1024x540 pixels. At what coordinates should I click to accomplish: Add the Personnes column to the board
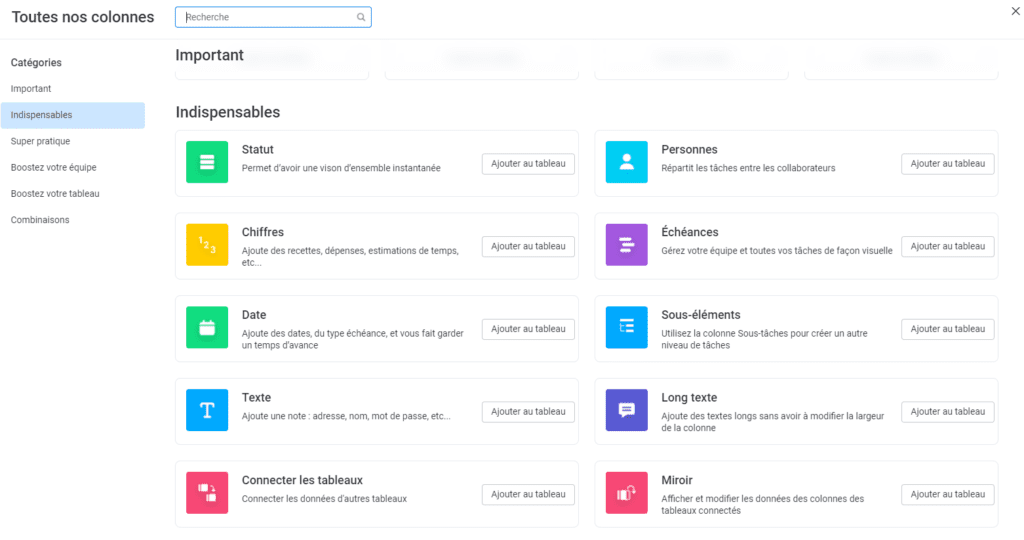coord(947,164)
